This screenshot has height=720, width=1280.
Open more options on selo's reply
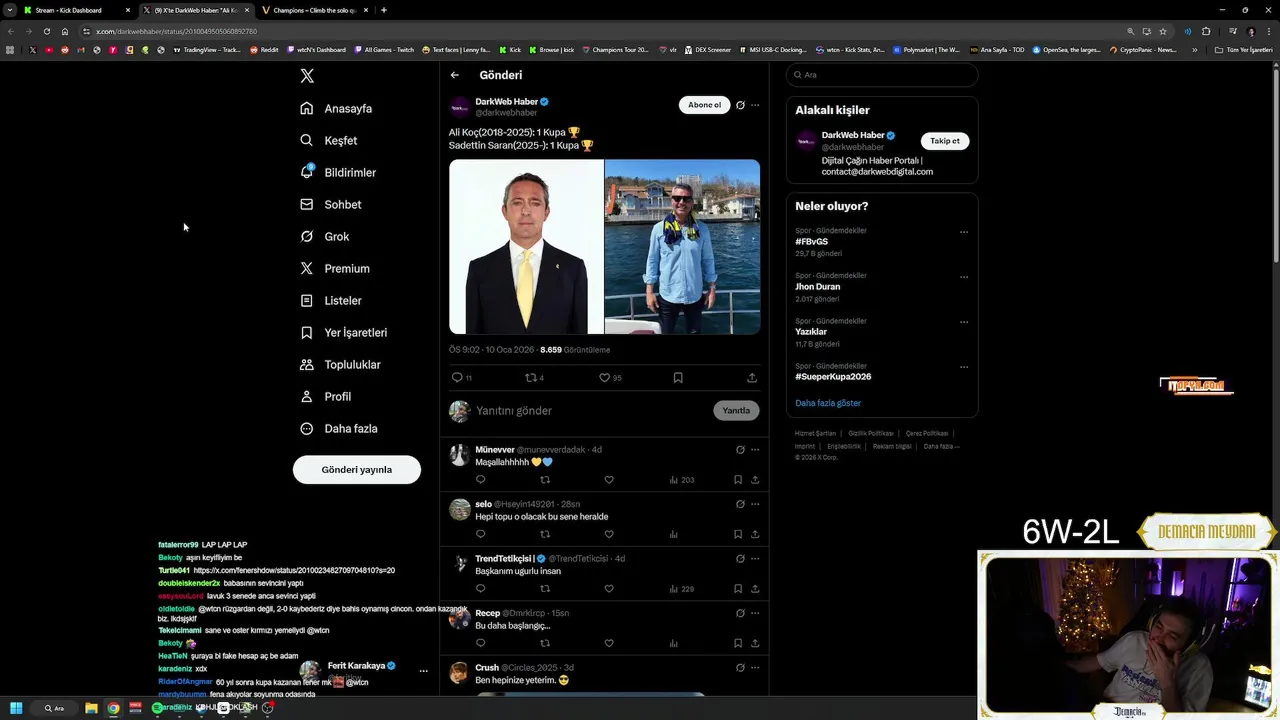[x=755, y=504]
